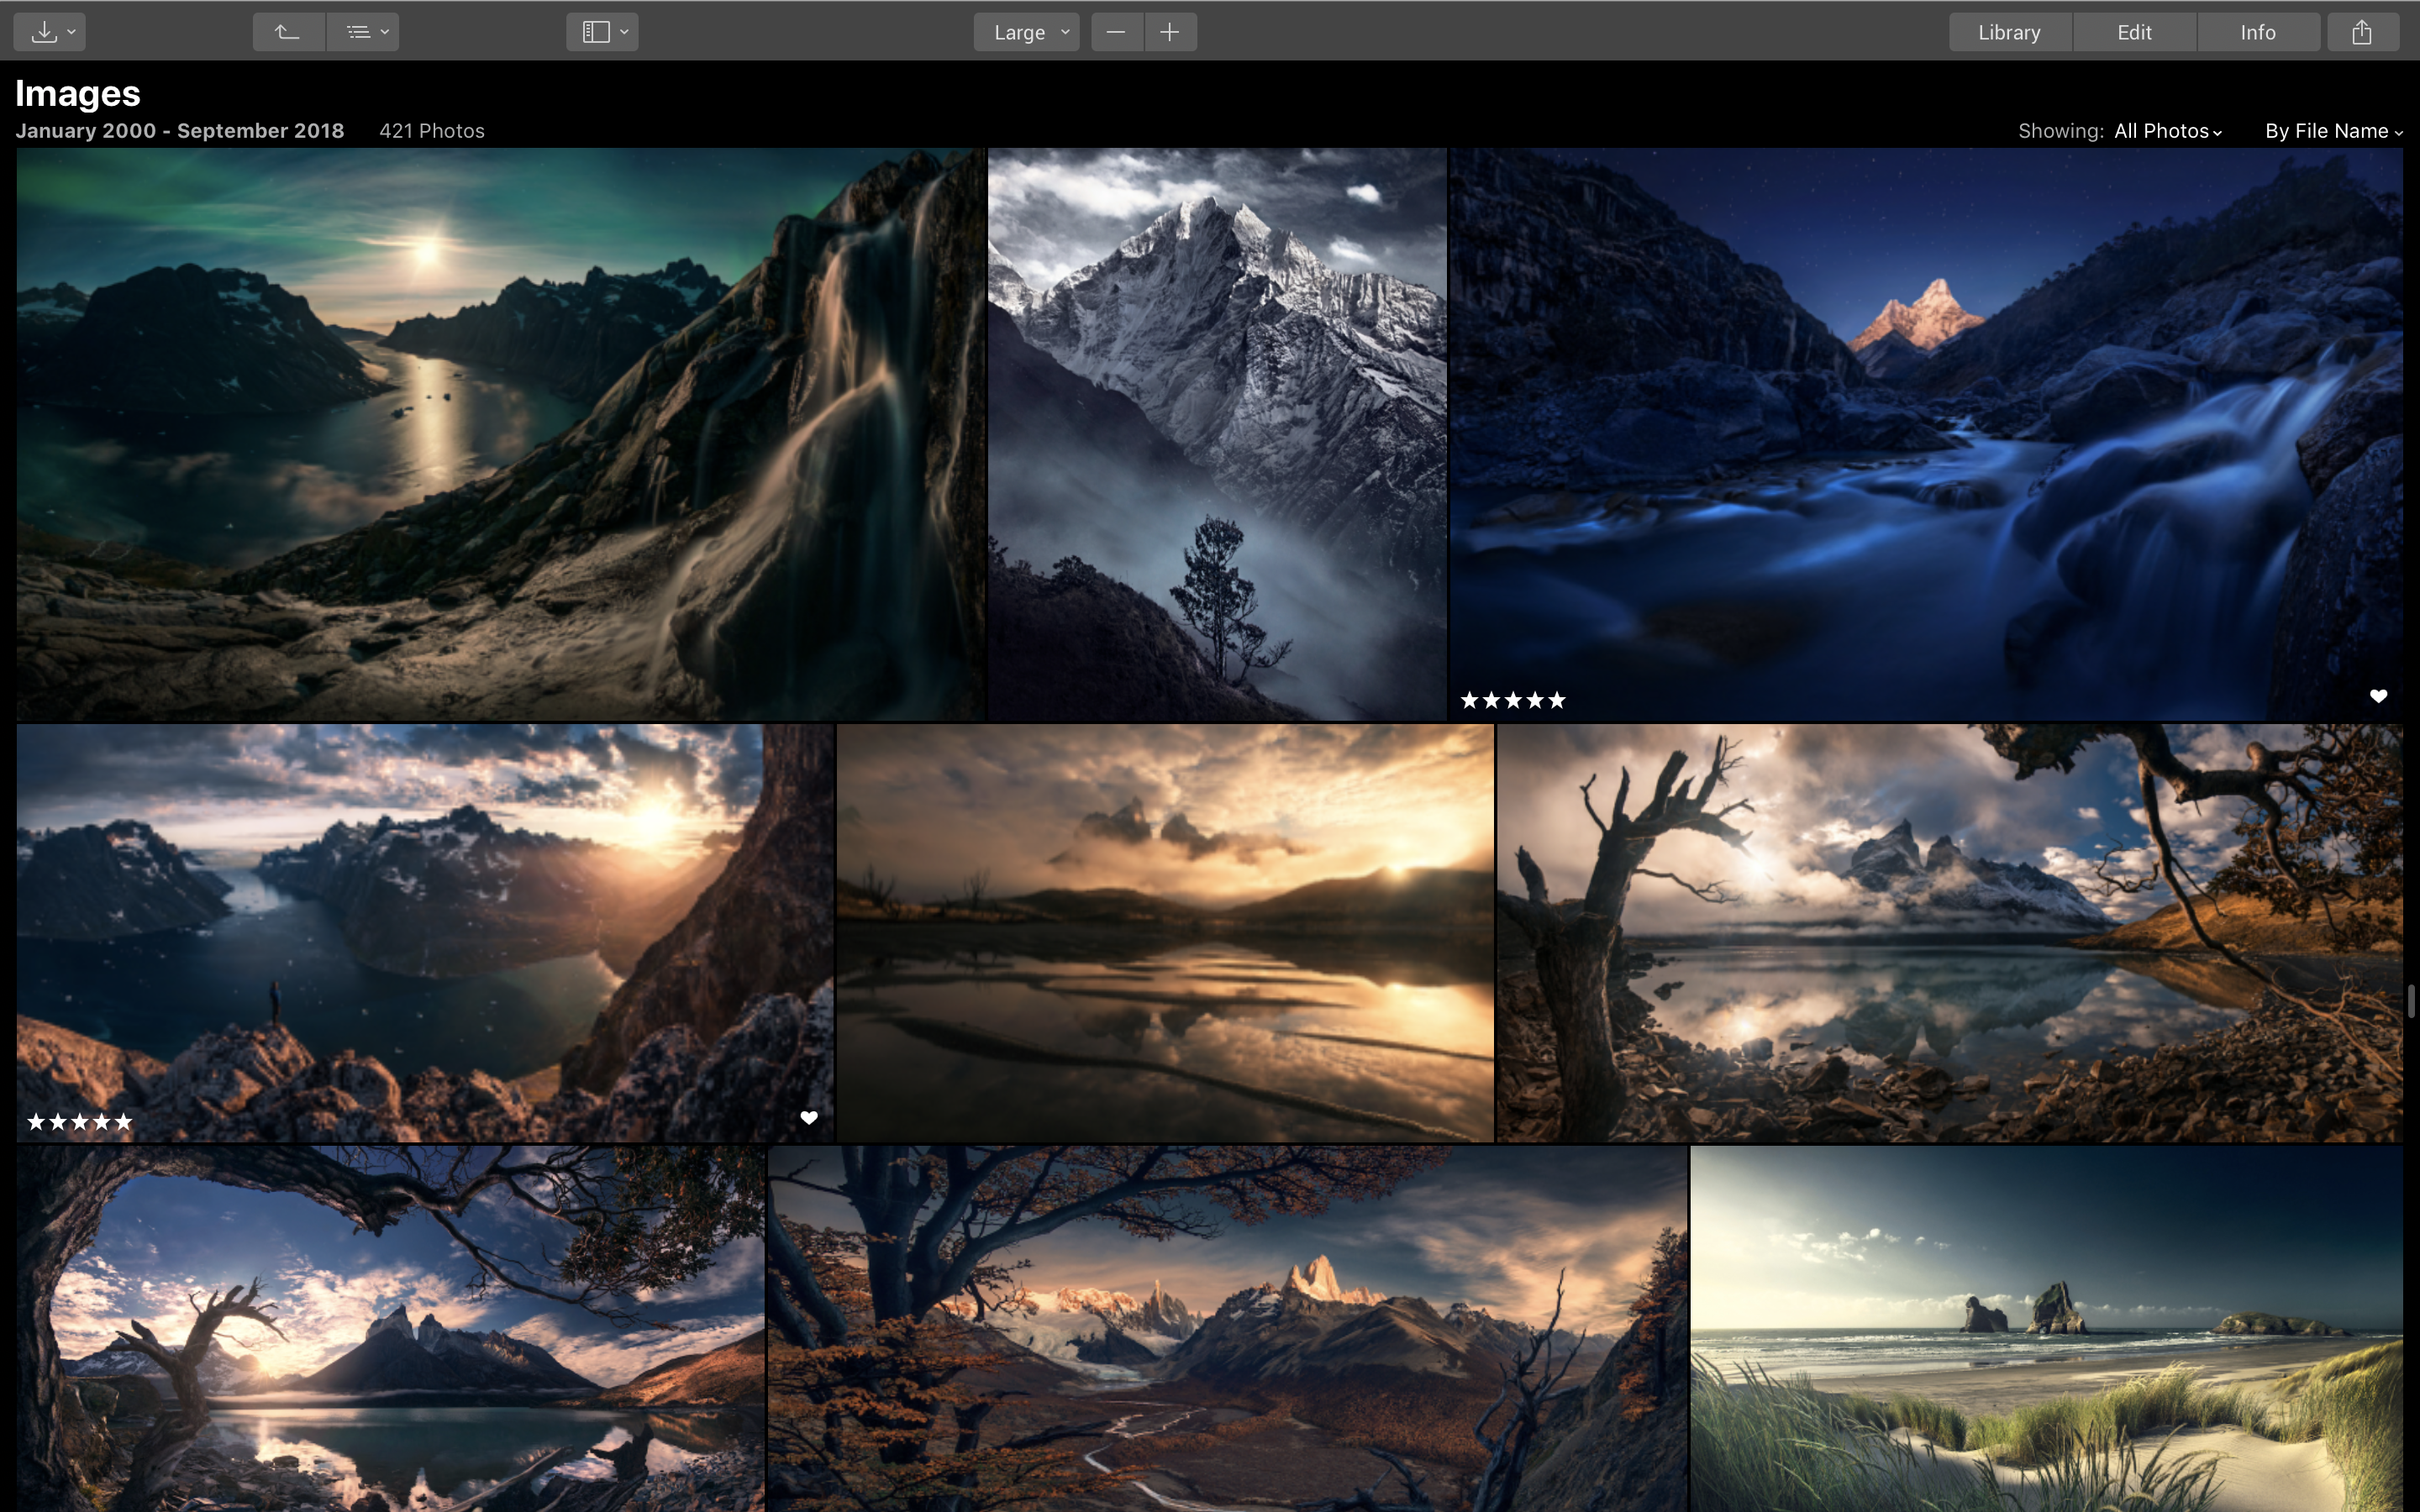Toggle favorite heart on fjord sunset photo
Viewport: 2420px width, 1512px height.
point(809,1118)
